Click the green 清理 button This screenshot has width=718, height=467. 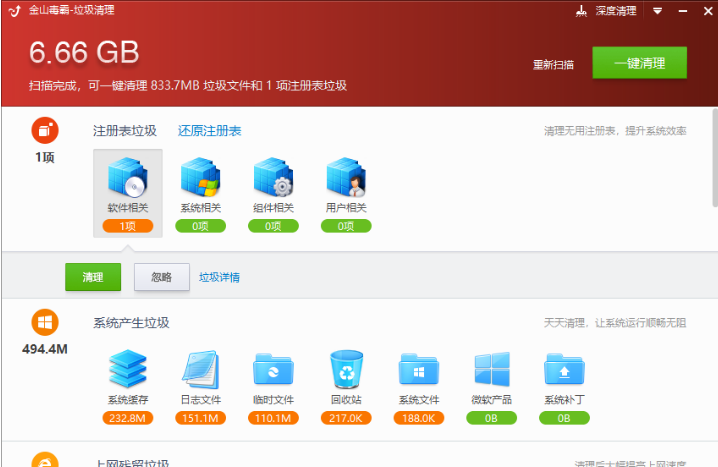(x=93, y=277)
